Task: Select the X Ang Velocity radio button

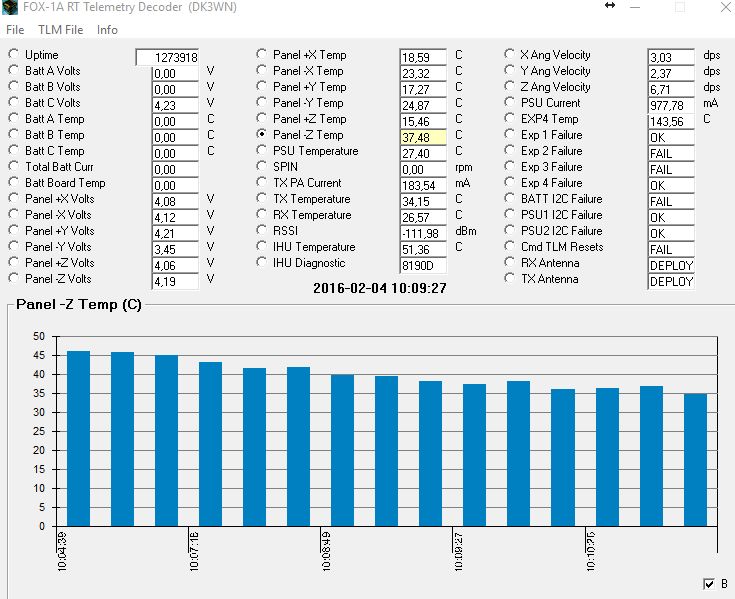Action: (510, 54)
